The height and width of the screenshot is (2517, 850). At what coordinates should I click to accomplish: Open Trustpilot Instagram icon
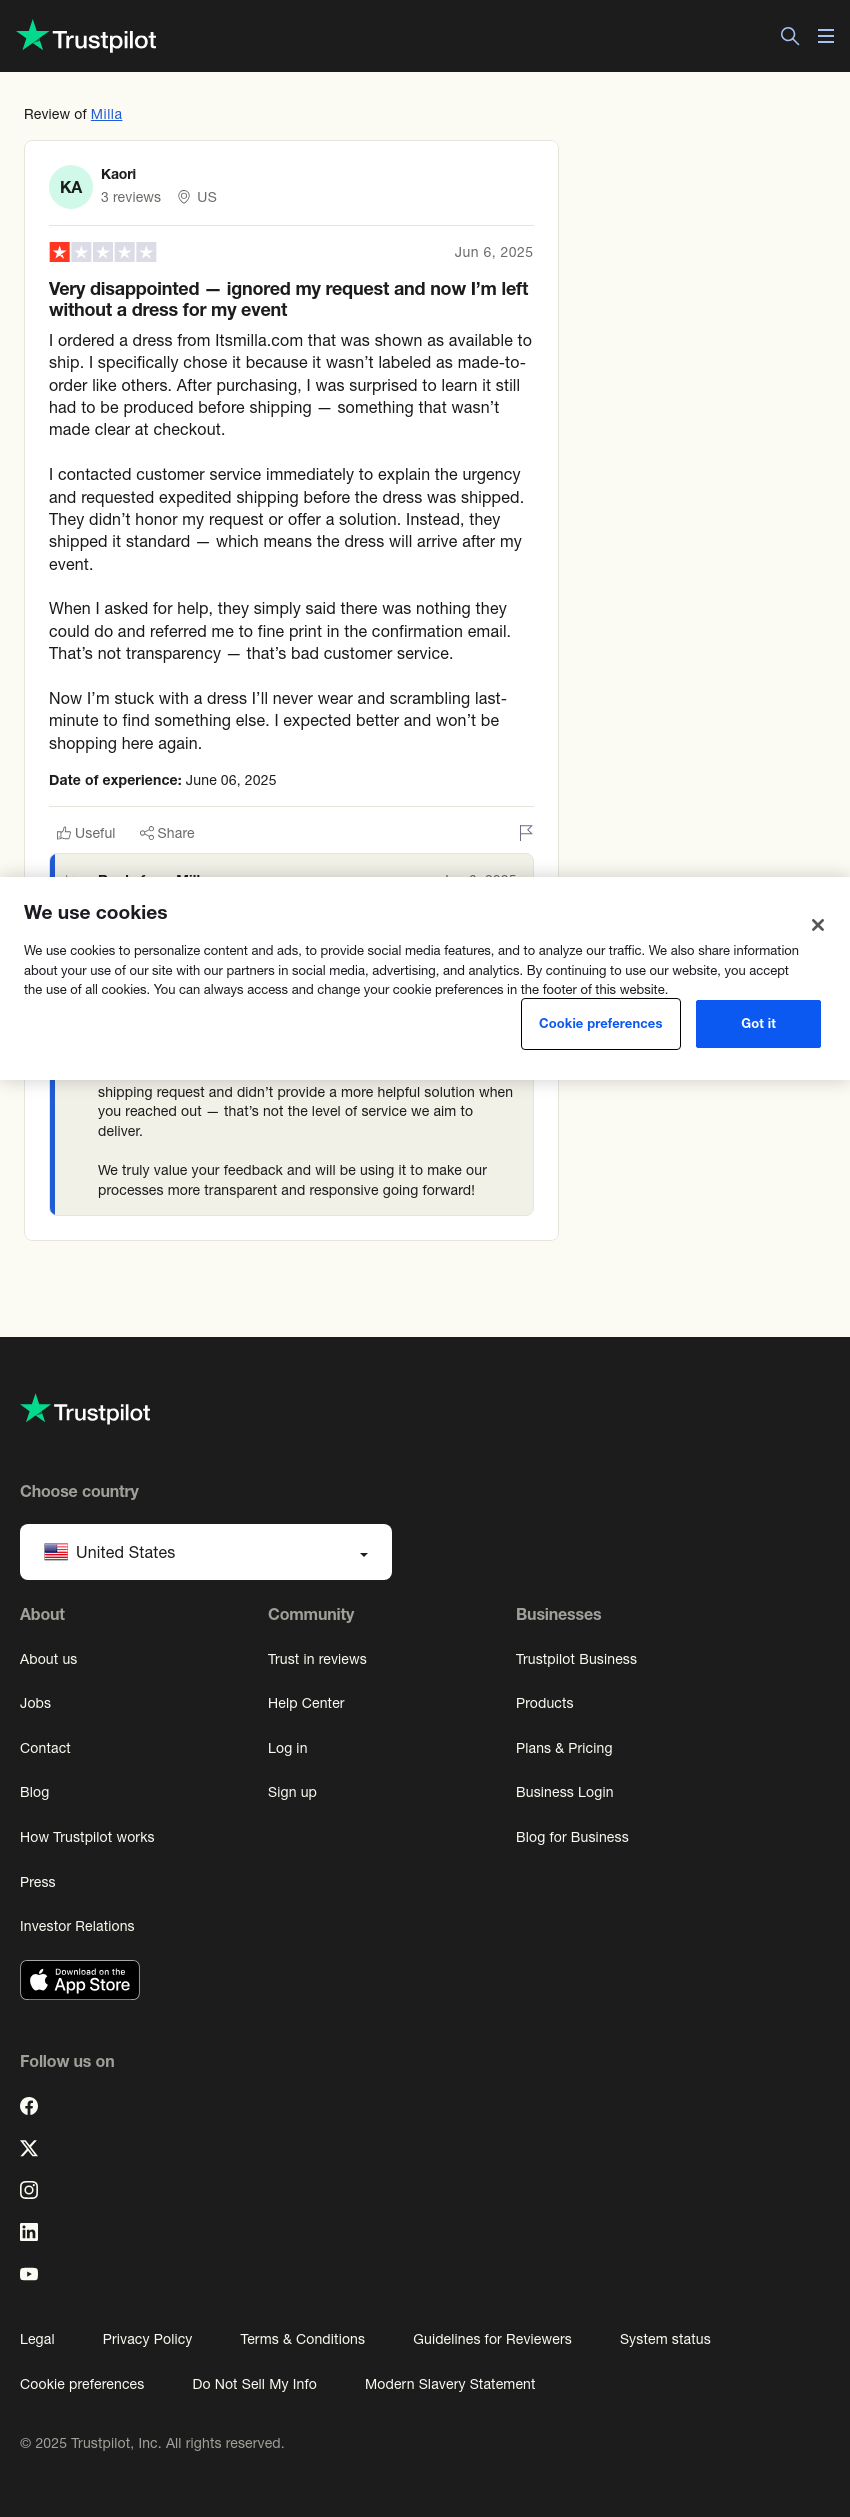[29, 2190]
